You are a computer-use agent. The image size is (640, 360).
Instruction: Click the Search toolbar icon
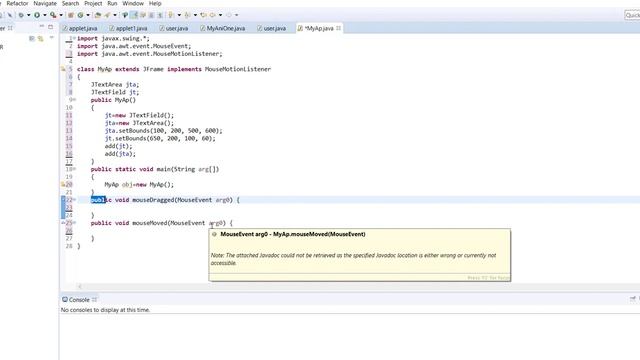[x=107, y=15]
